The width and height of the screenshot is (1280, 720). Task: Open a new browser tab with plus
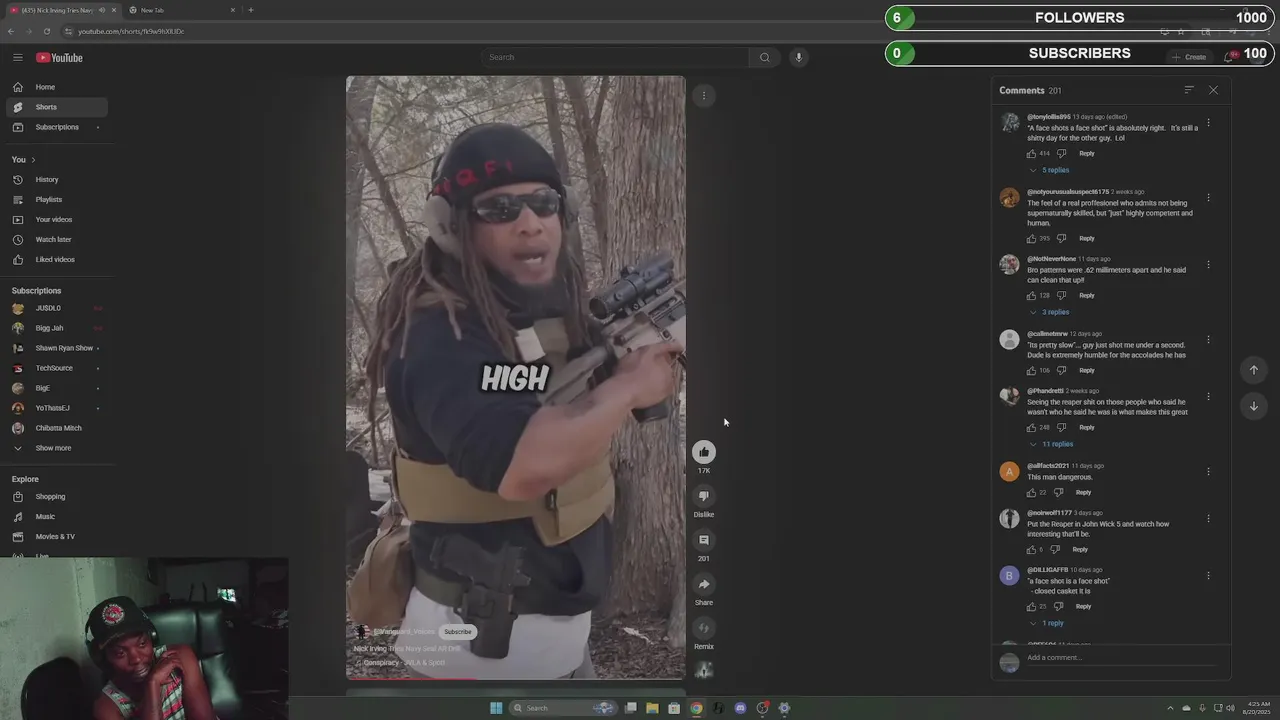click(250, 10)
